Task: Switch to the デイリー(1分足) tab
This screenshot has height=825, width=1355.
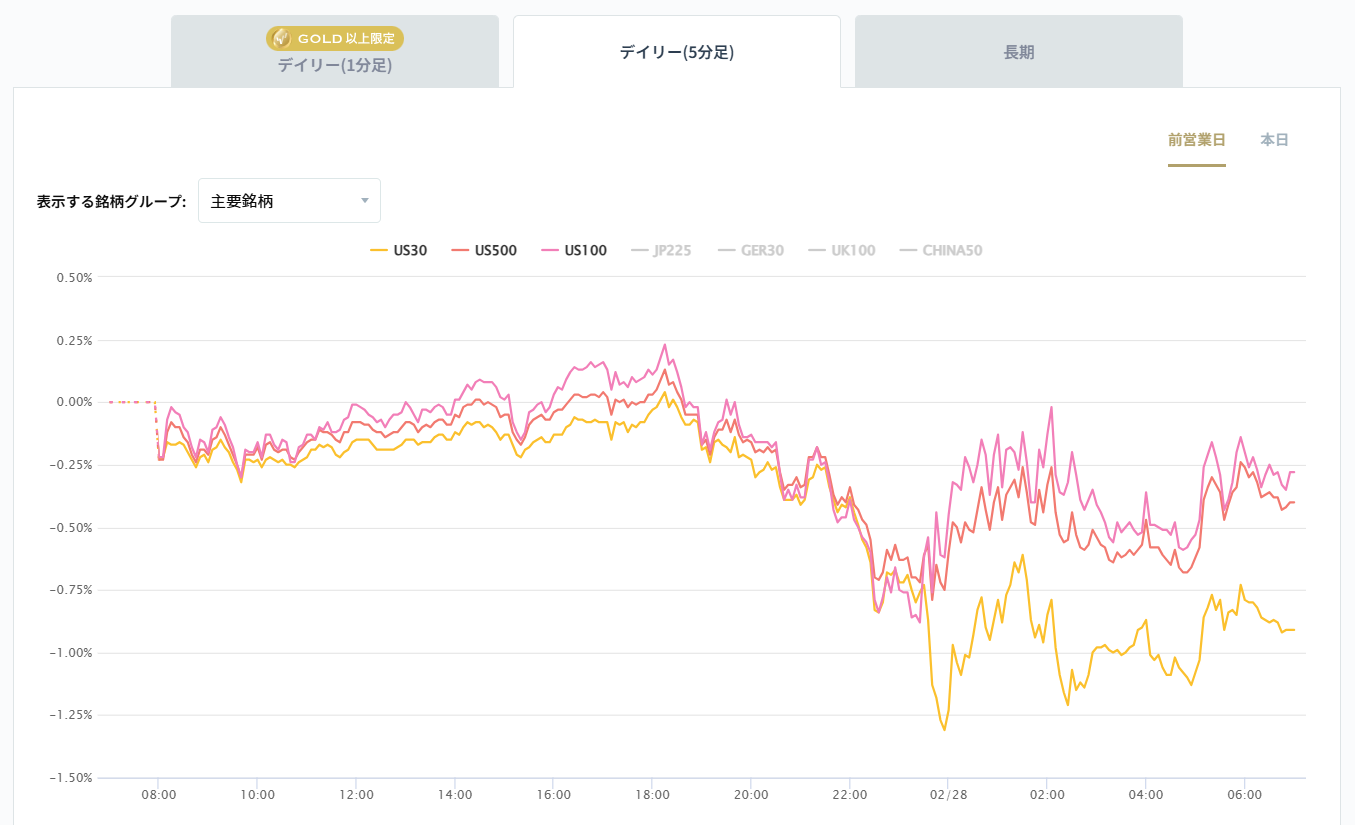Action: click(334, 66)
